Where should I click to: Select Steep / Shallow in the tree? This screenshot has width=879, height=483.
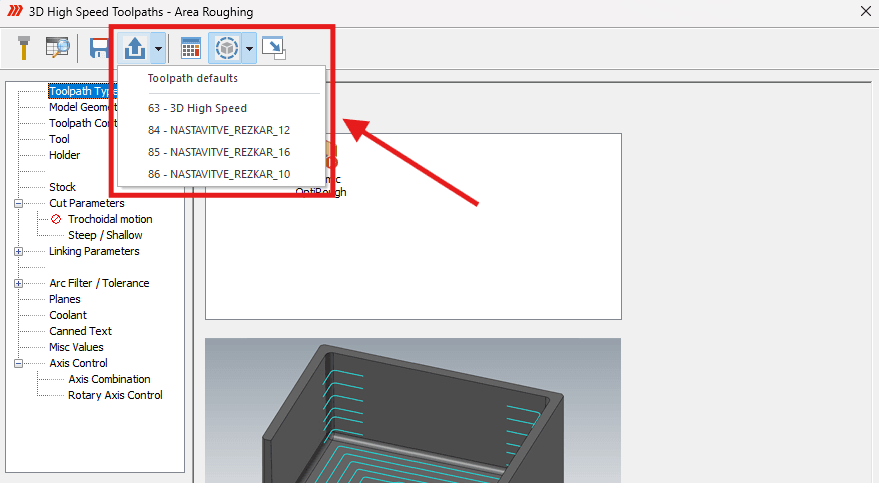[x=105, y=235]
